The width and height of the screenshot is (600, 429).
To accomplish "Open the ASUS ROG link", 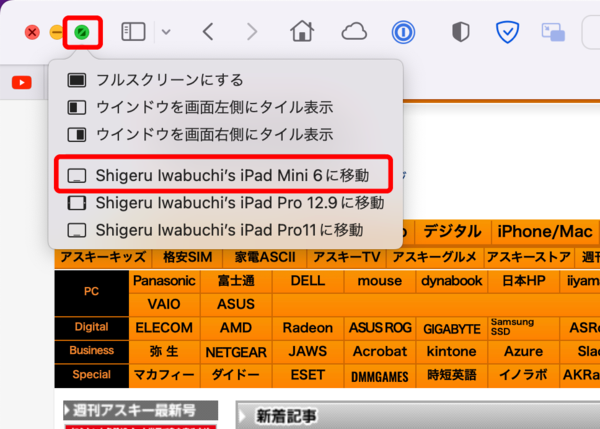I will (x=380, y=328).
